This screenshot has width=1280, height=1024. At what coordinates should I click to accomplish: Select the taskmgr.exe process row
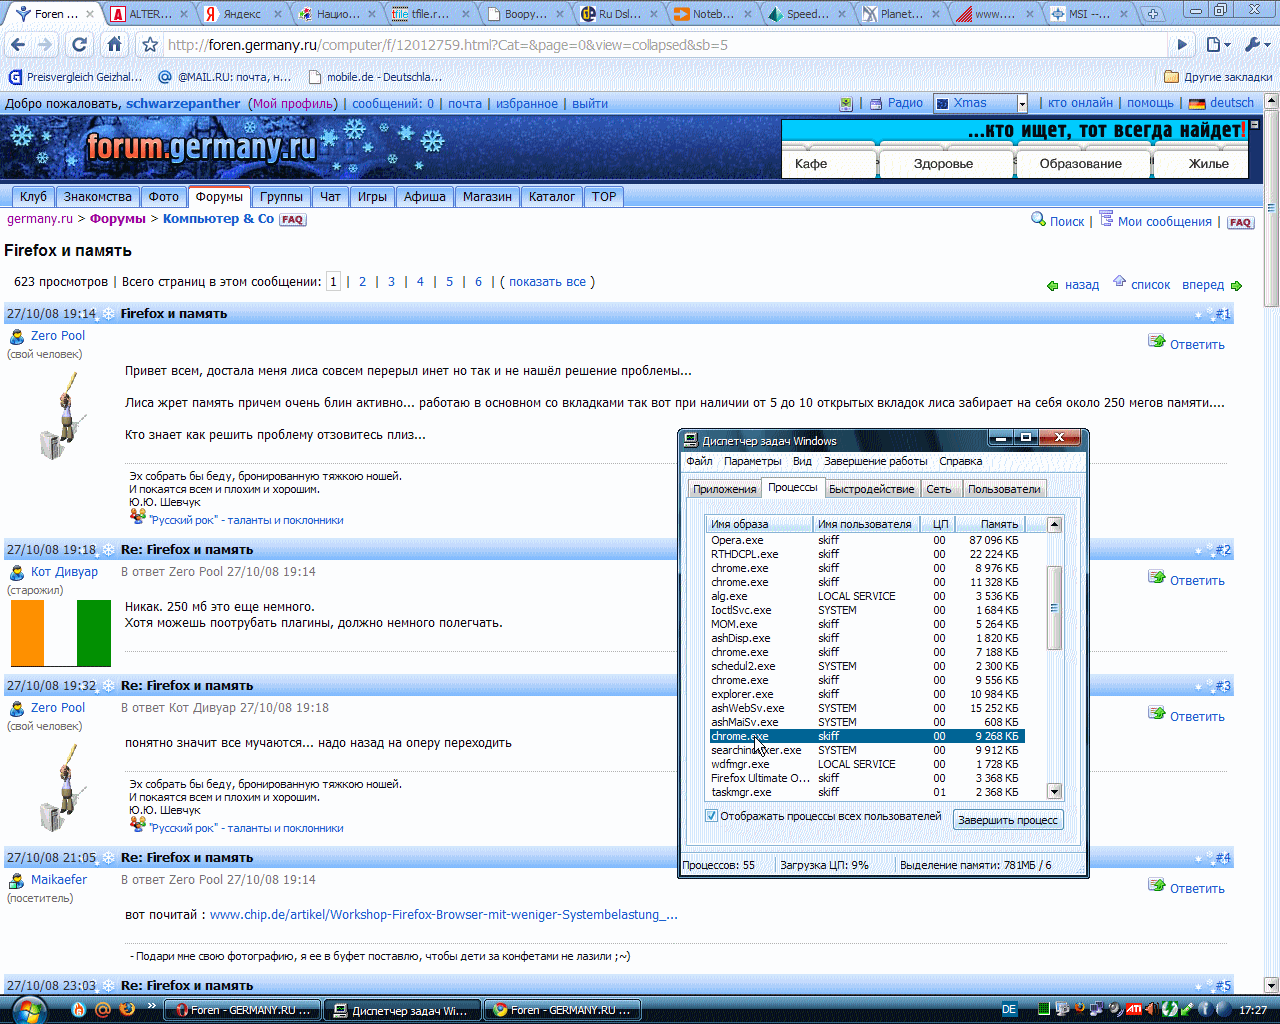pyautogui.click(x=866, y=792)
